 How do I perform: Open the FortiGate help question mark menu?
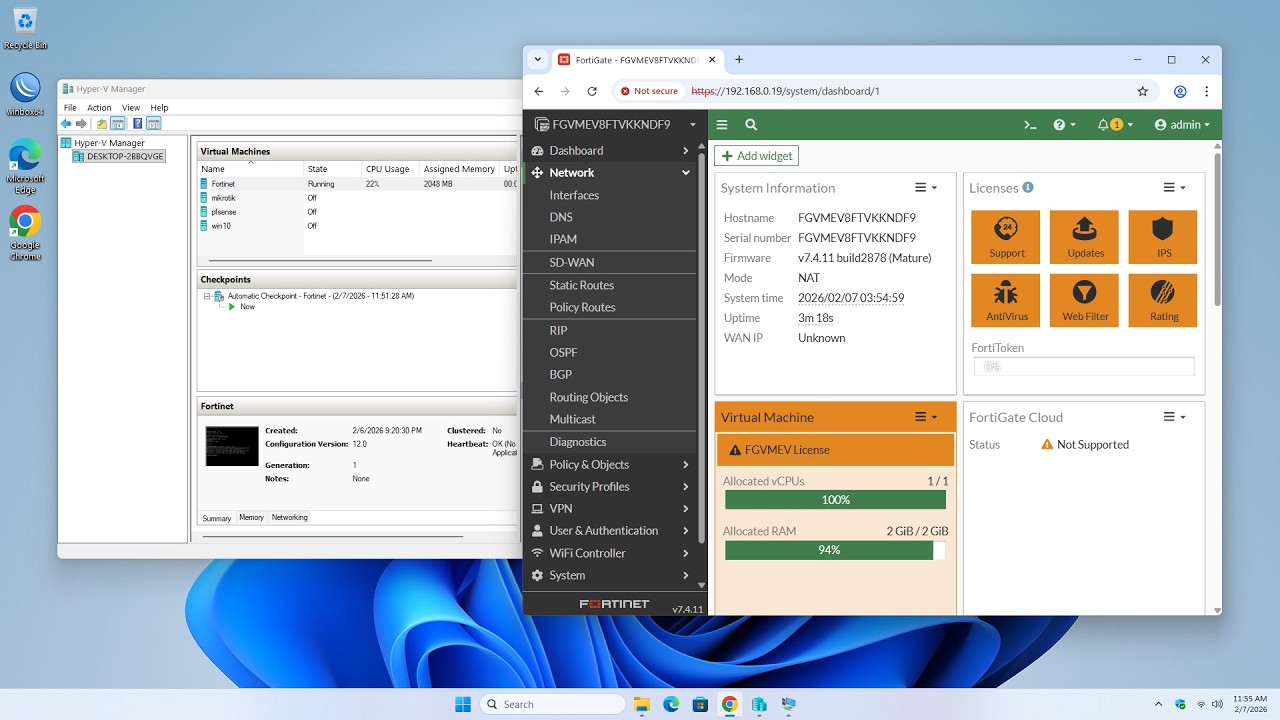pos(1064,125)
